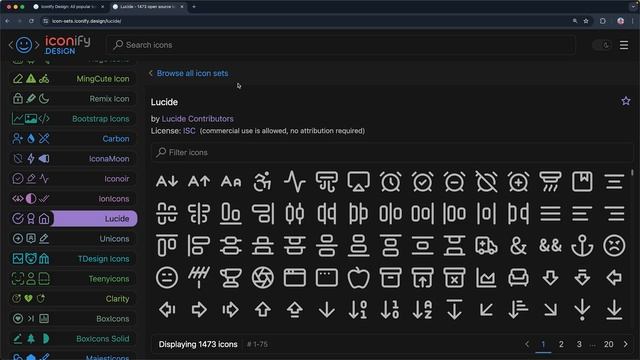Click the Iconify Design logo

[50, 45]
